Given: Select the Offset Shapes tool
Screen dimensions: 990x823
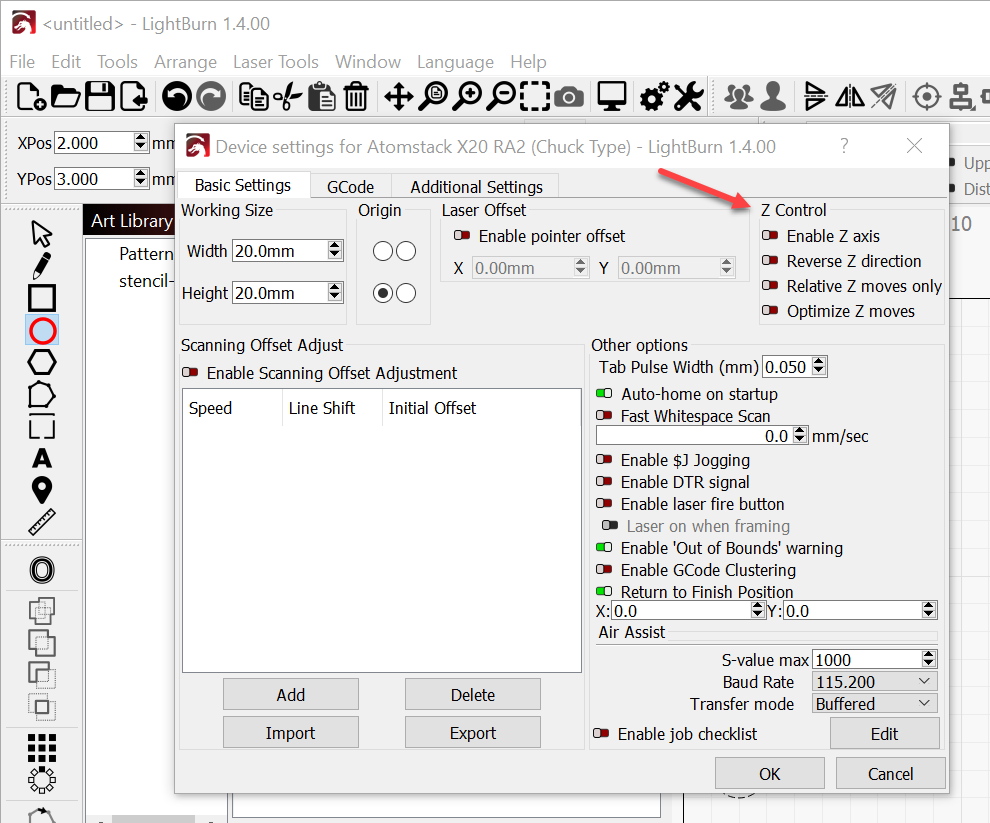Looking at the screenshot, I should pyautogui.click(x=41, y=570).
